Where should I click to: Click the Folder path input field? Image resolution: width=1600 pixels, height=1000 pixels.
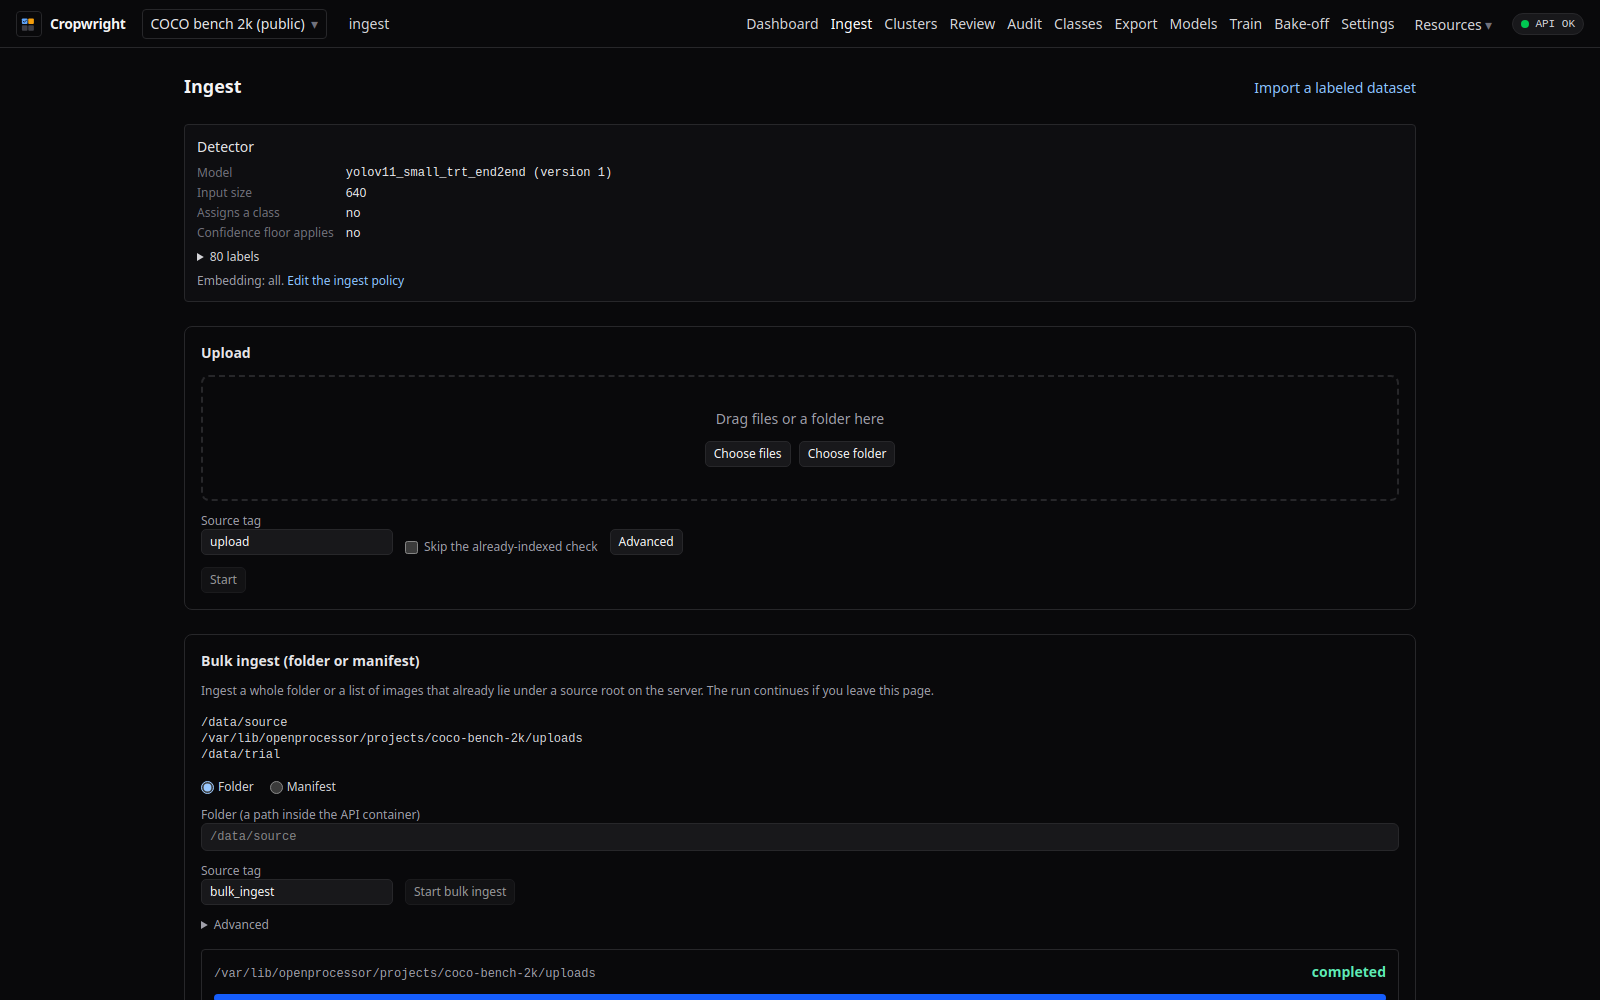tap(800, 837)
